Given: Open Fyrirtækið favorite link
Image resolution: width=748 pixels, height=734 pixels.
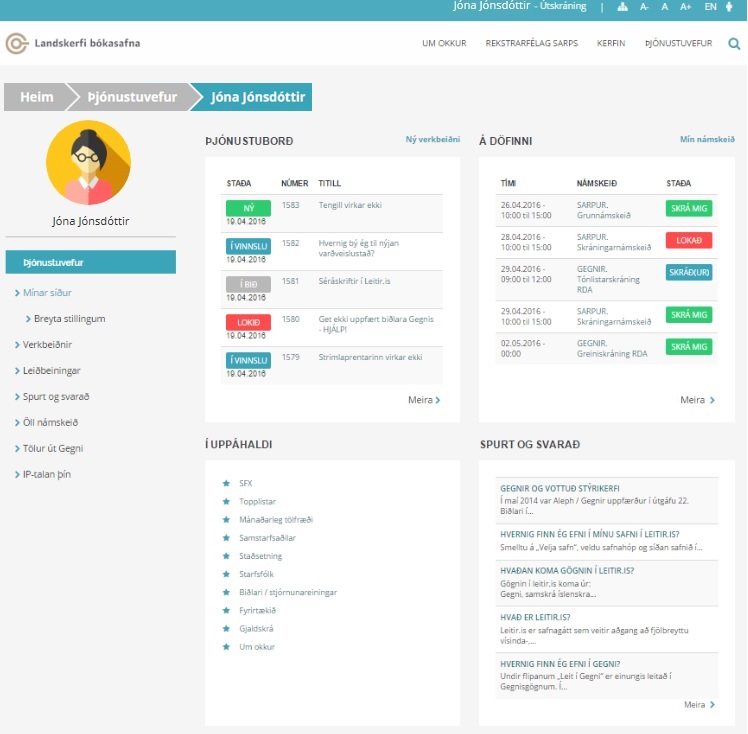Looking at the screenshot, I should 257,610.
